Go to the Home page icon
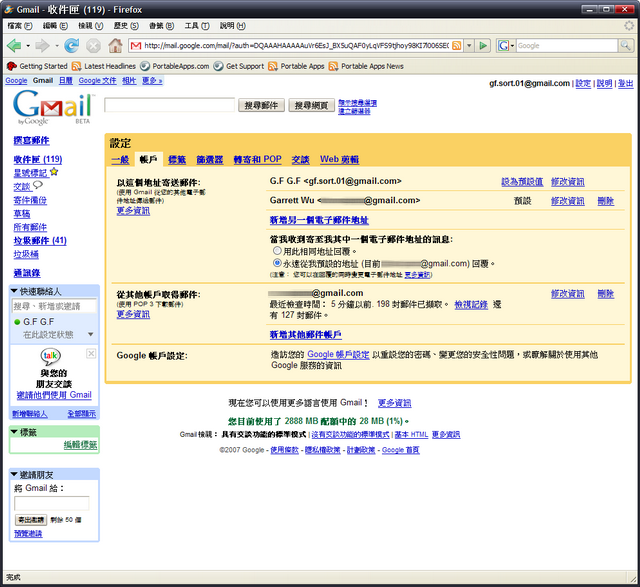 point(116,46)
